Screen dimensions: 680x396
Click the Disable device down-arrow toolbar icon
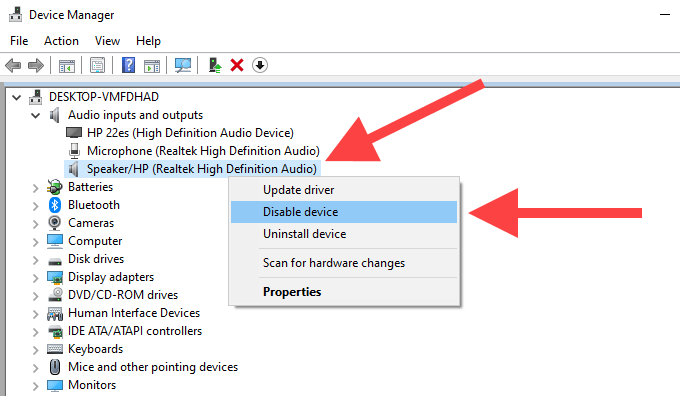[x=260, y=65]
